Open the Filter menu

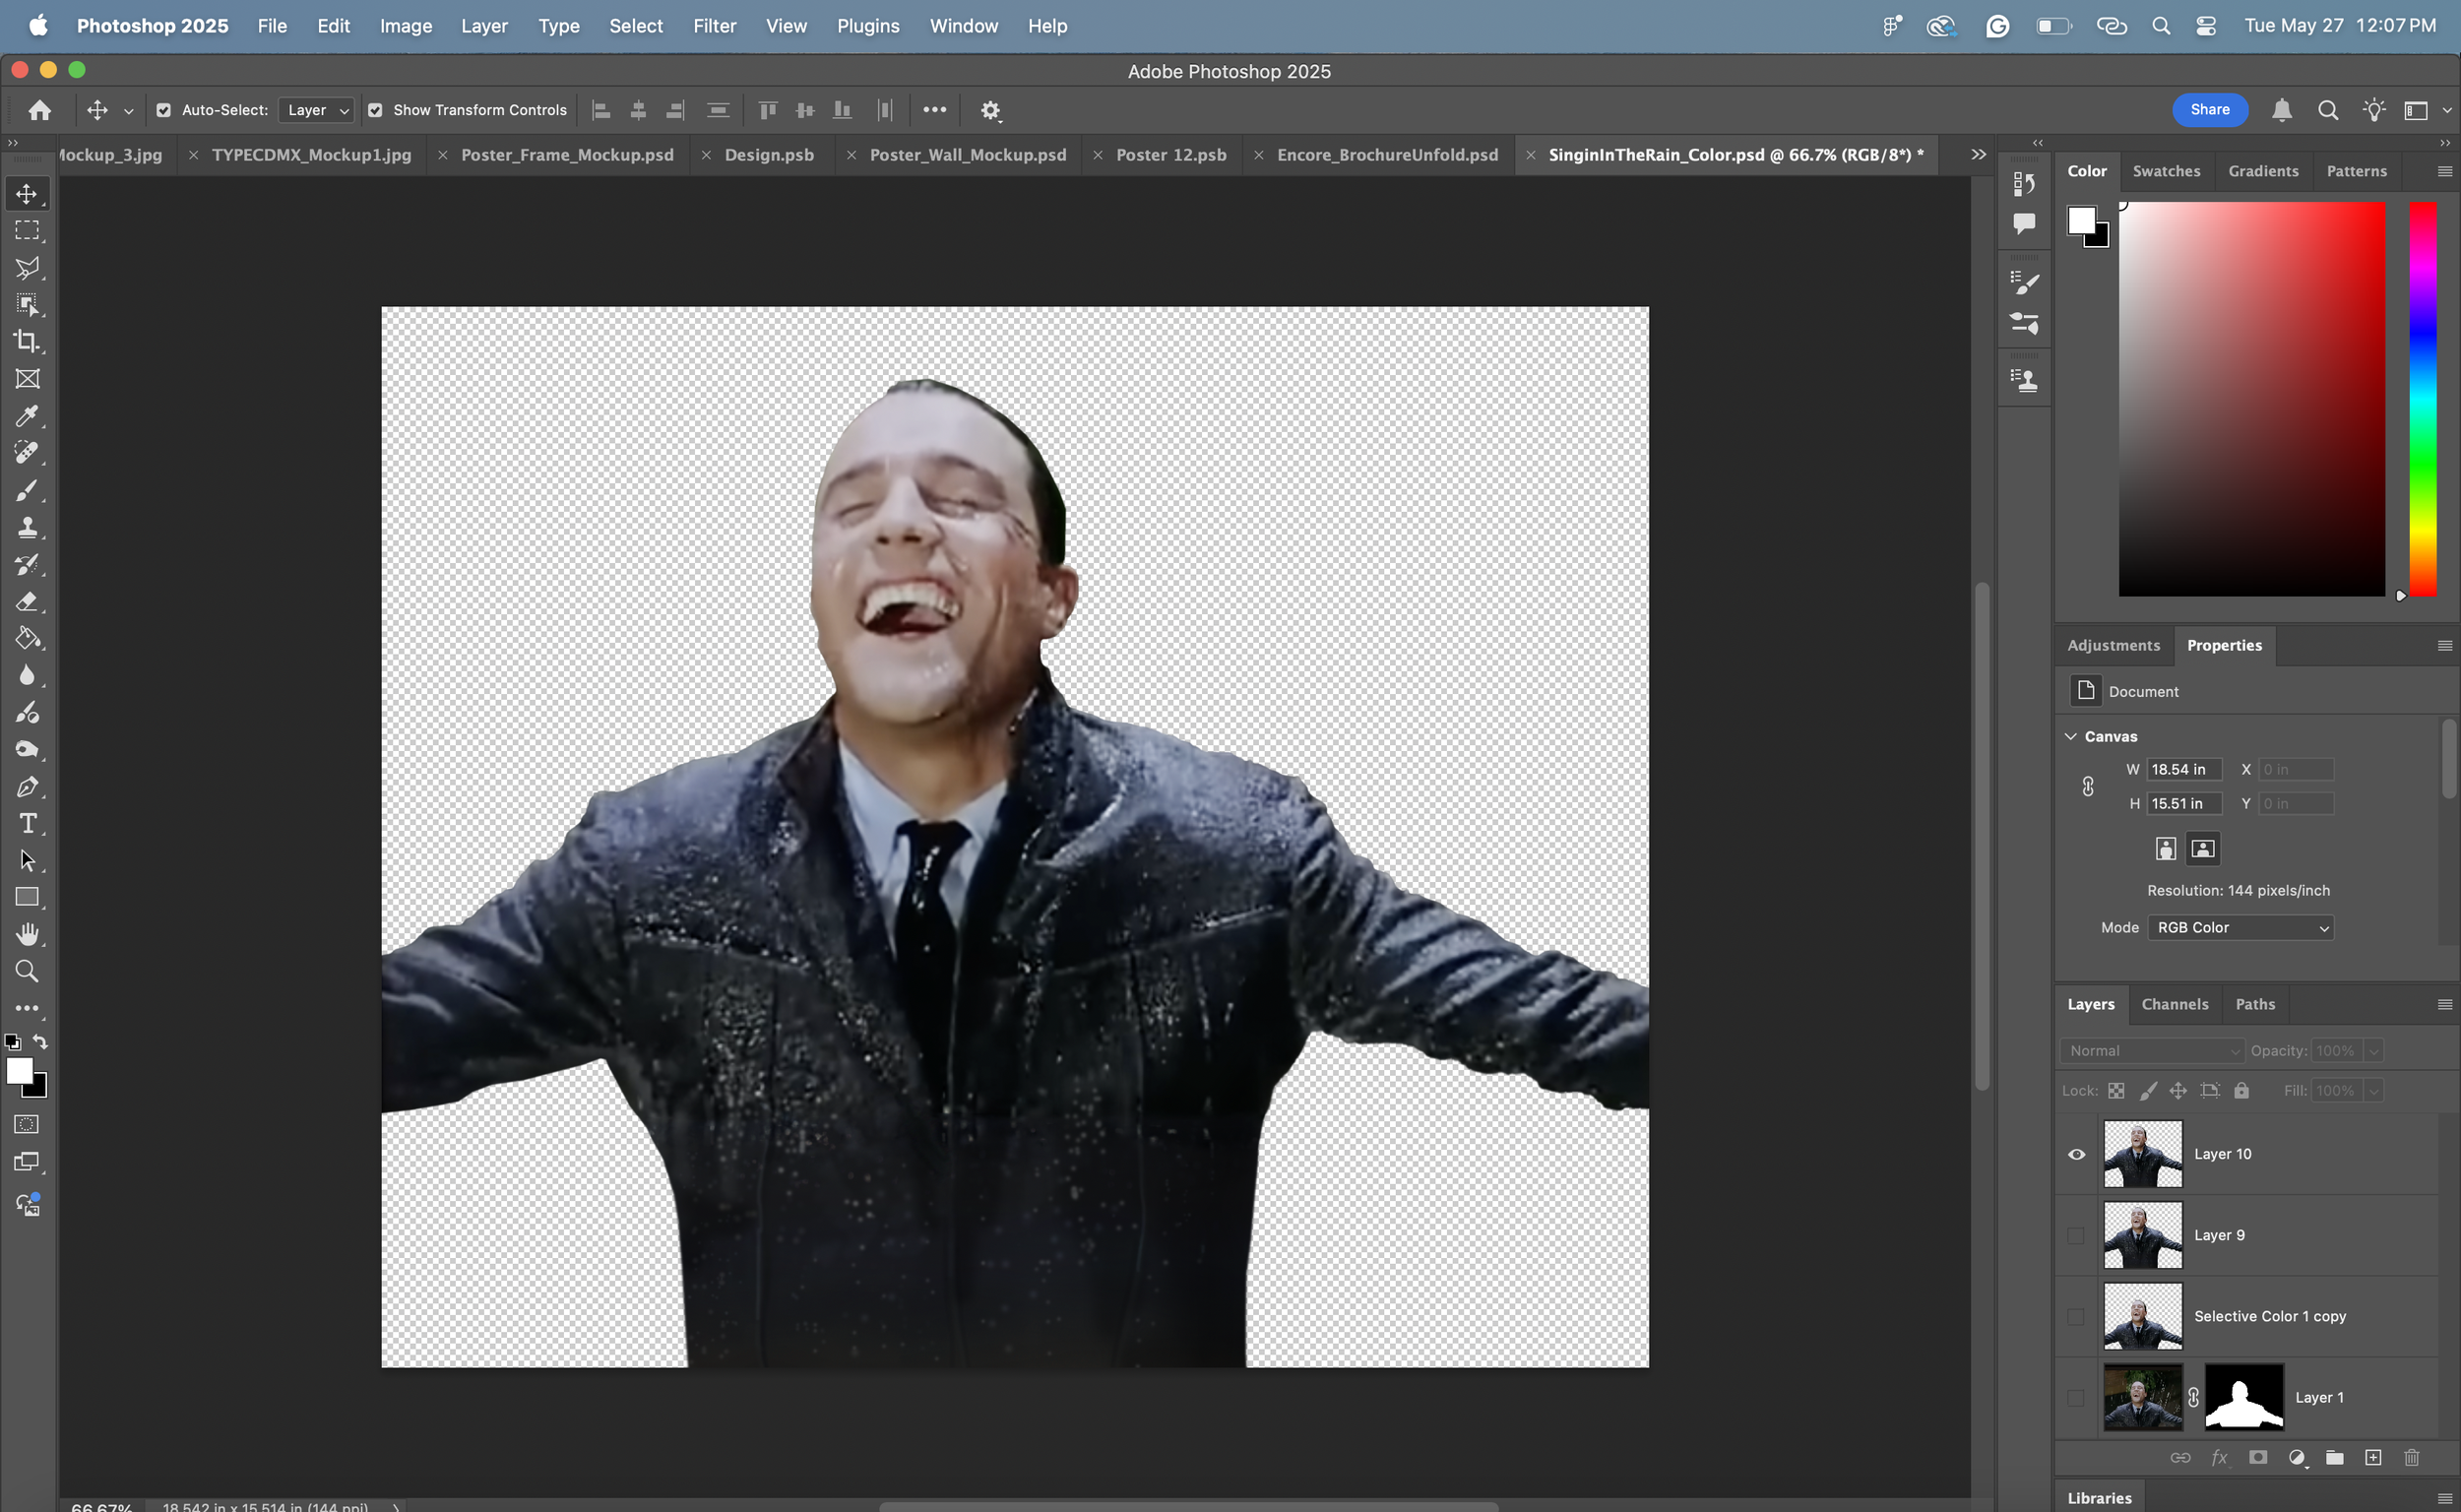[x=714, y=26]
